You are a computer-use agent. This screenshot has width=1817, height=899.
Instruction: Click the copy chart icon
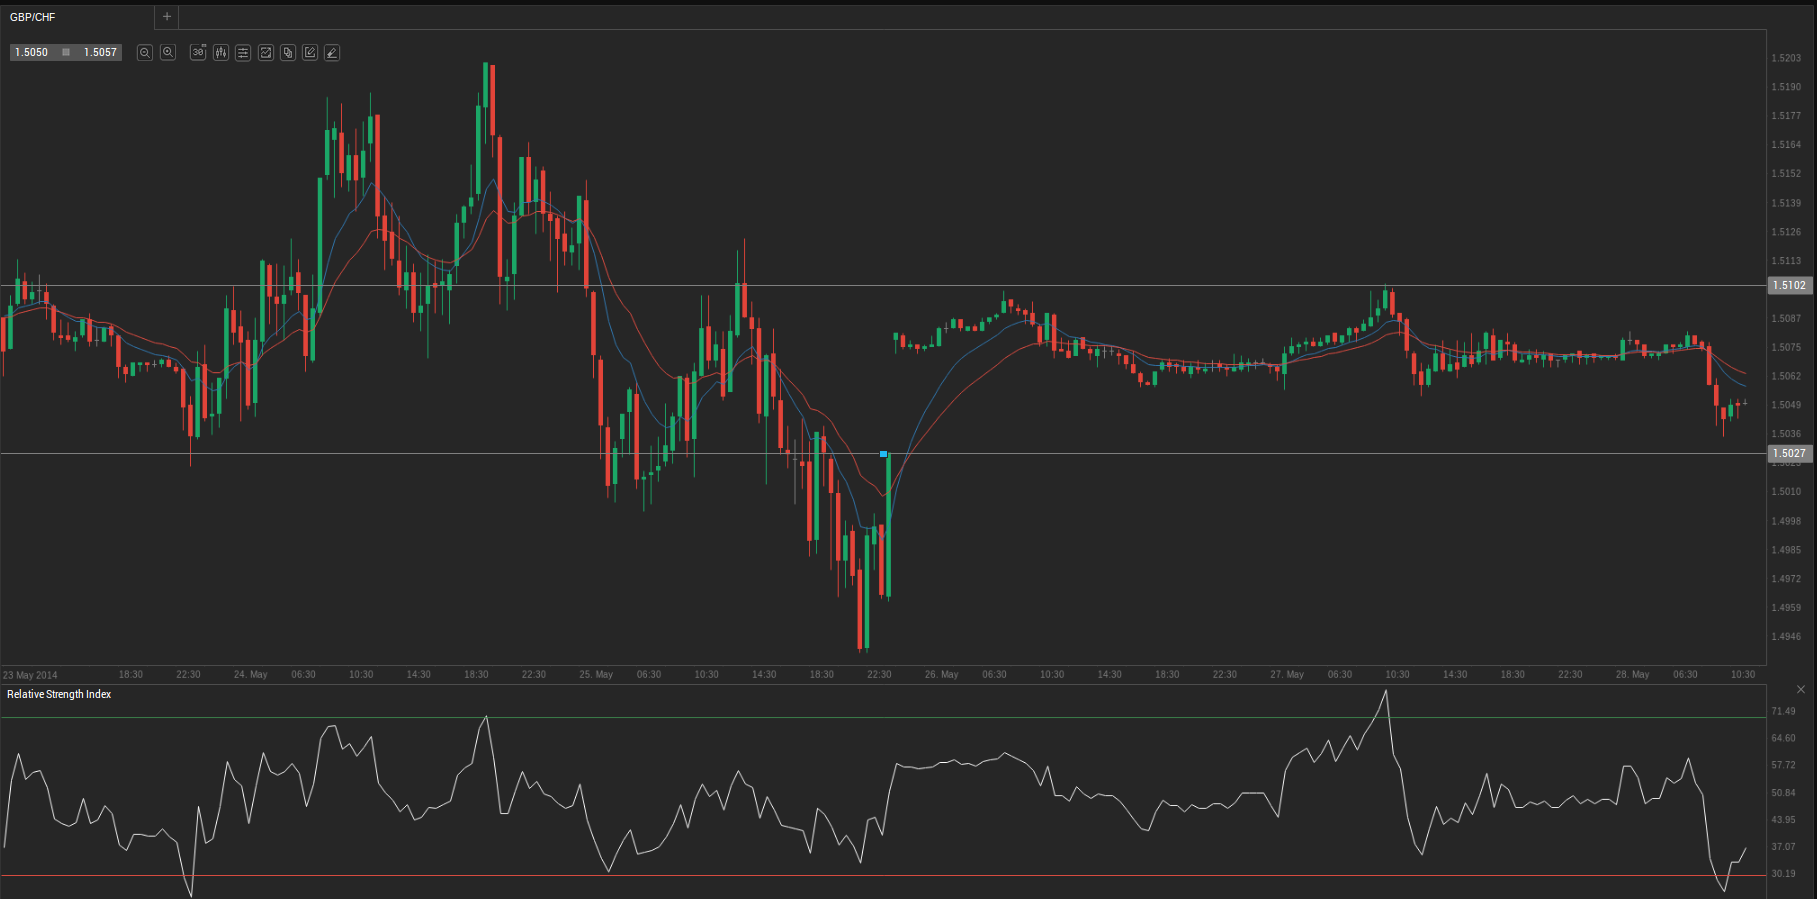pyautogui.click(x=288, y=52)
